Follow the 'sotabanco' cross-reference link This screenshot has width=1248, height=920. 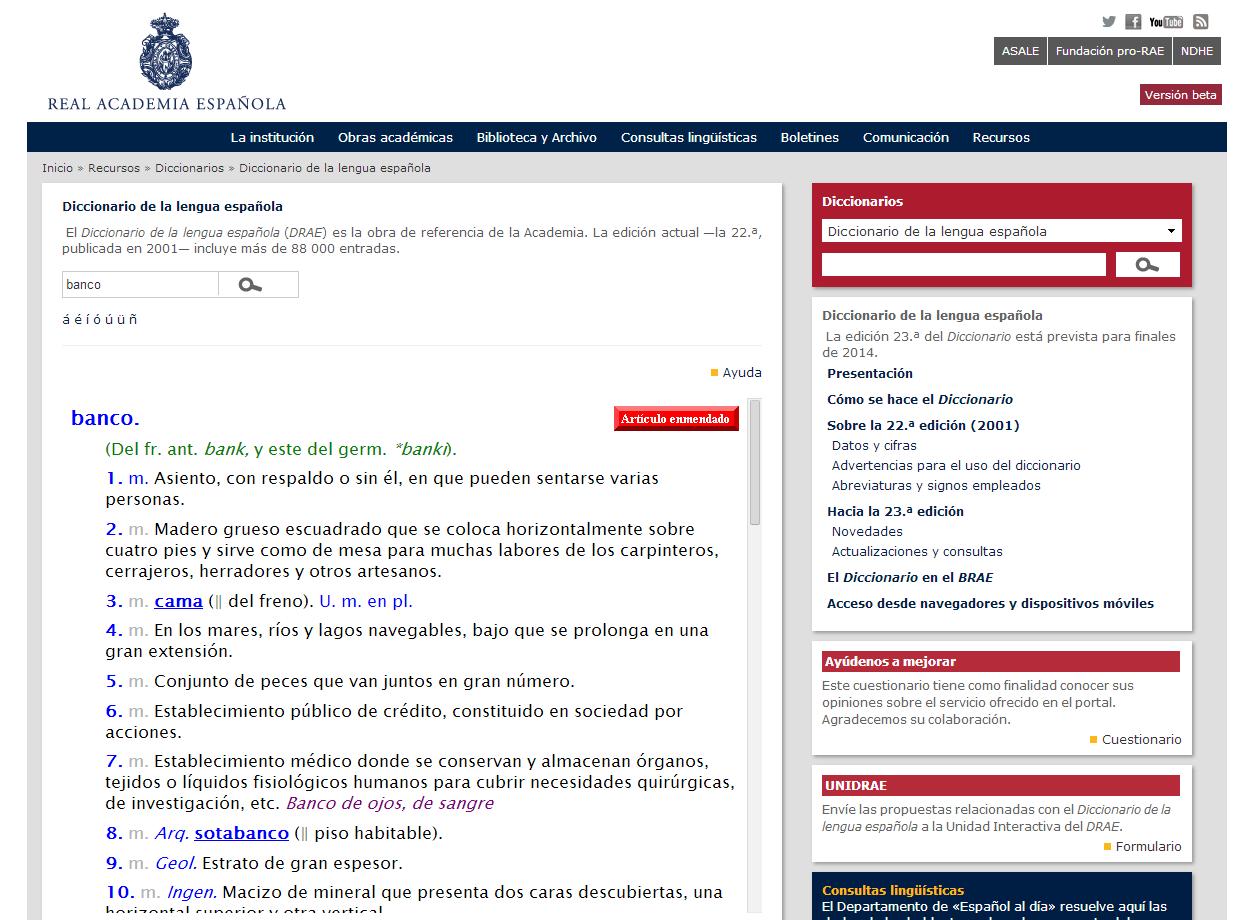point(241,833)
